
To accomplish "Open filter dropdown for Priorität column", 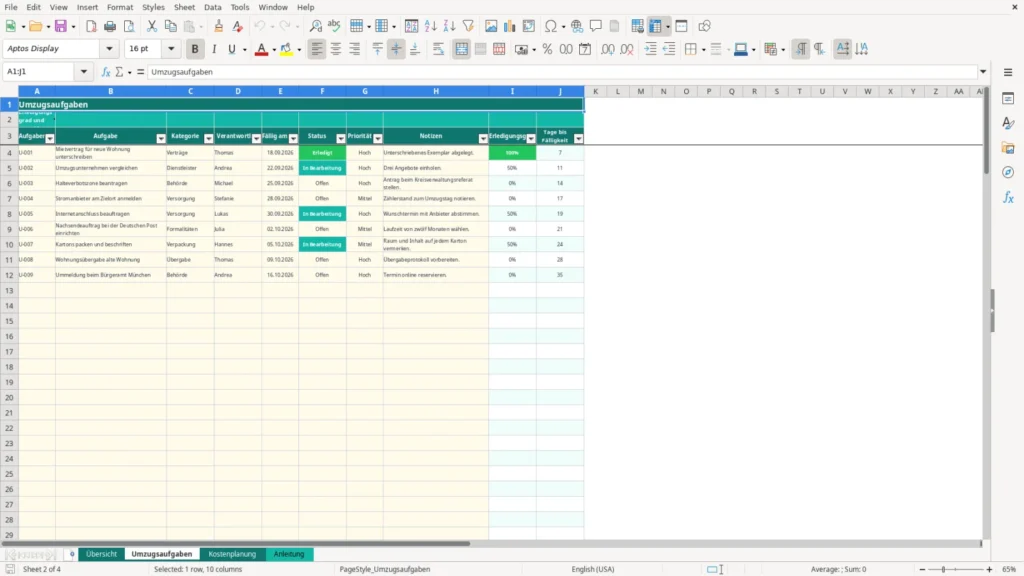I will 377,138.
